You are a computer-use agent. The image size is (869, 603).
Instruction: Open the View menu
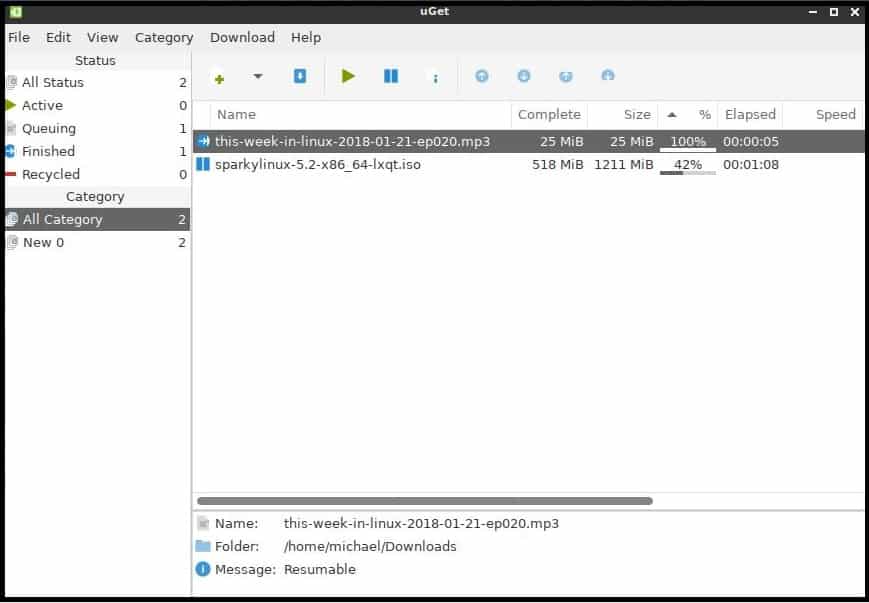tap(103, 38)
